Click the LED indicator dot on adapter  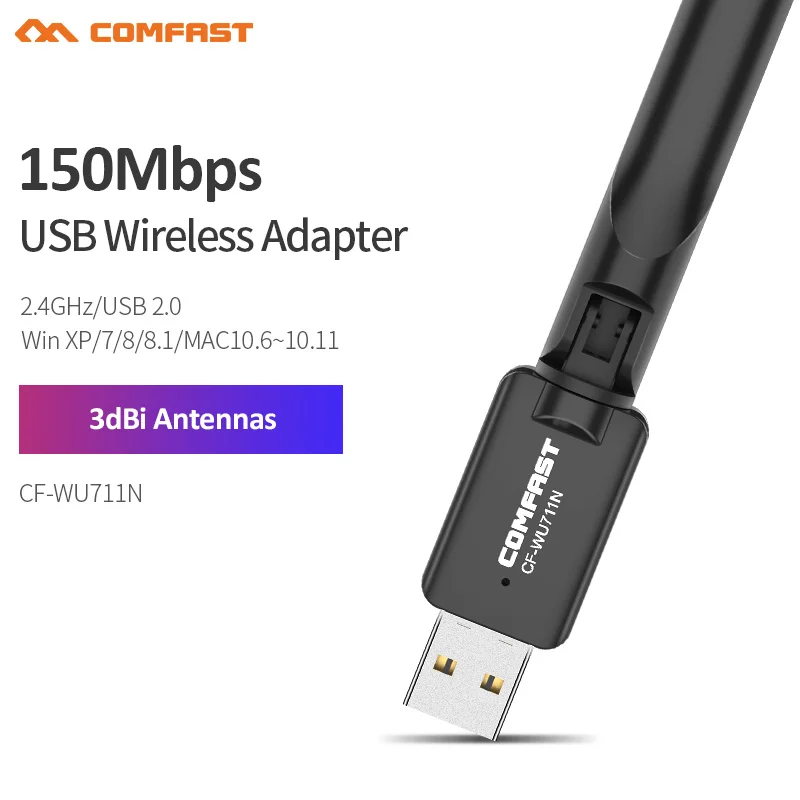click(x=506, y=582)
